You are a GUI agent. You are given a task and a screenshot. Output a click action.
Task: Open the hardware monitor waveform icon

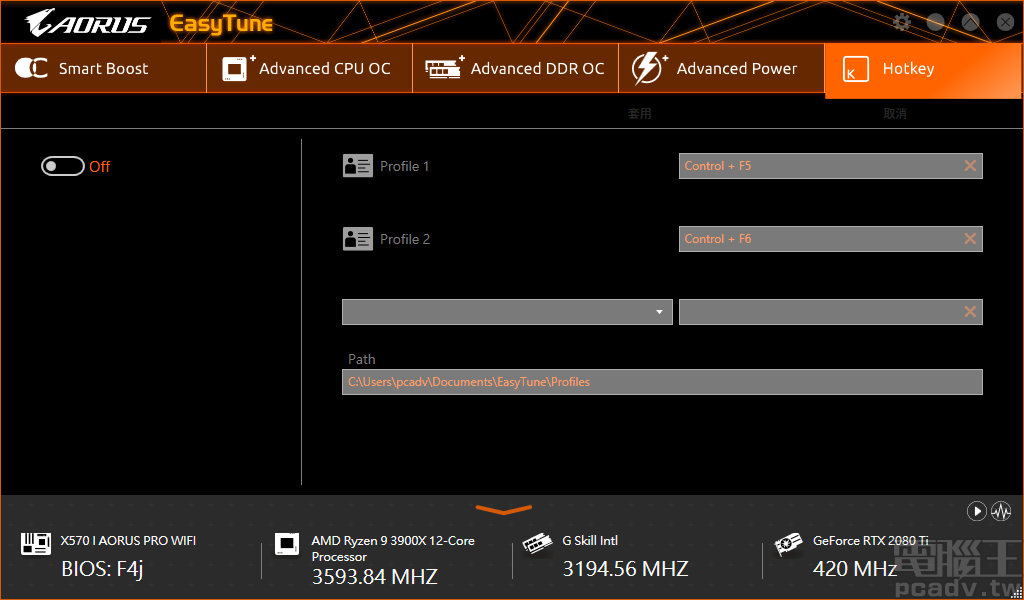point(1001,511)
